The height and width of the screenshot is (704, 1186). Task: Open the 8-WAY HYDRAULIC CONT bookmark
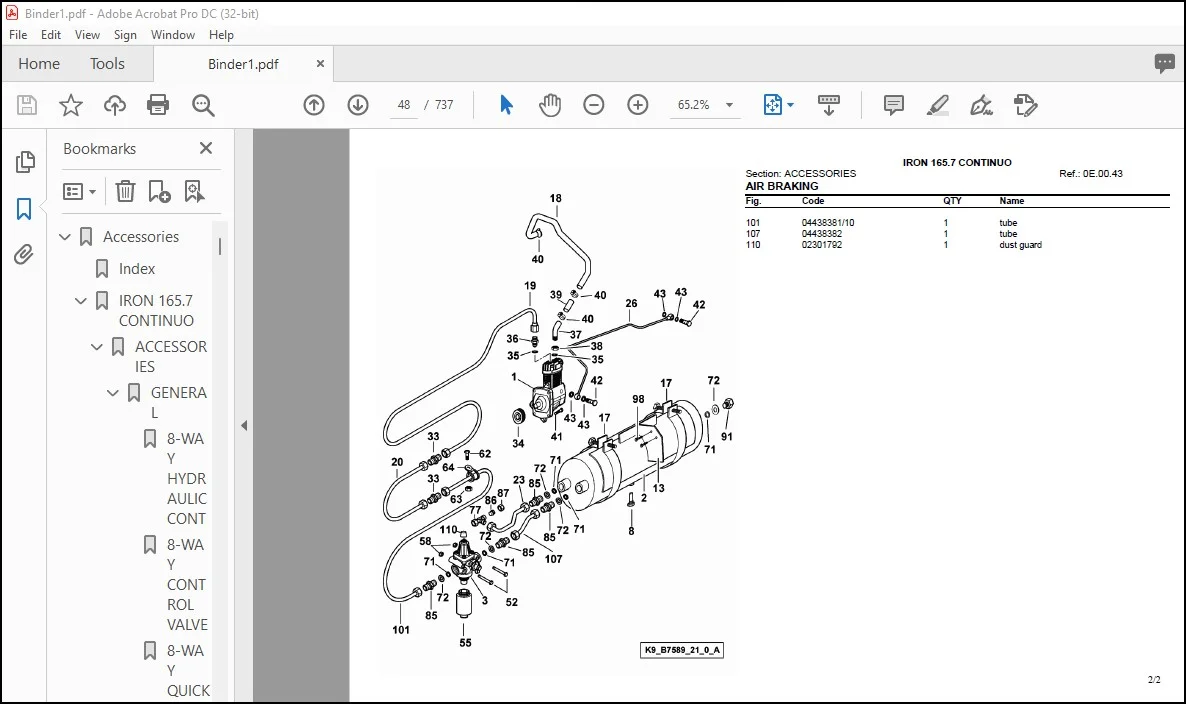coord(187,479)
